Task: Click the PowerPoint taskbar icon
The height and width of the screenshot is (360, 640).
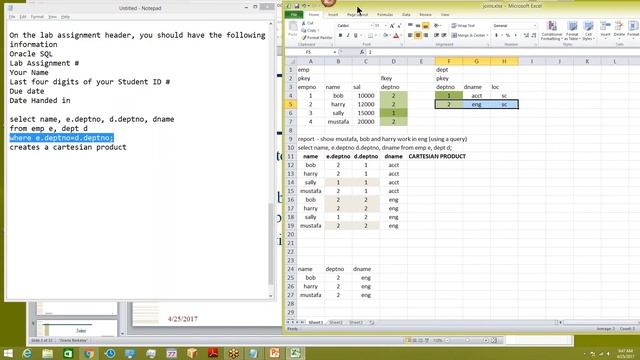Action: point(275,353)
